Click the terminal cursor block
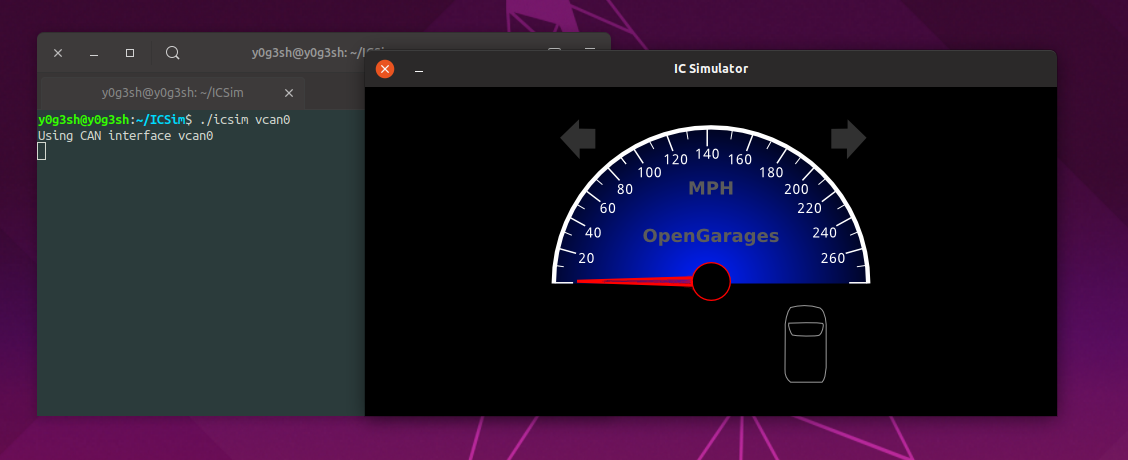Screen dimensions: 1128x460 tap(42, 151)
